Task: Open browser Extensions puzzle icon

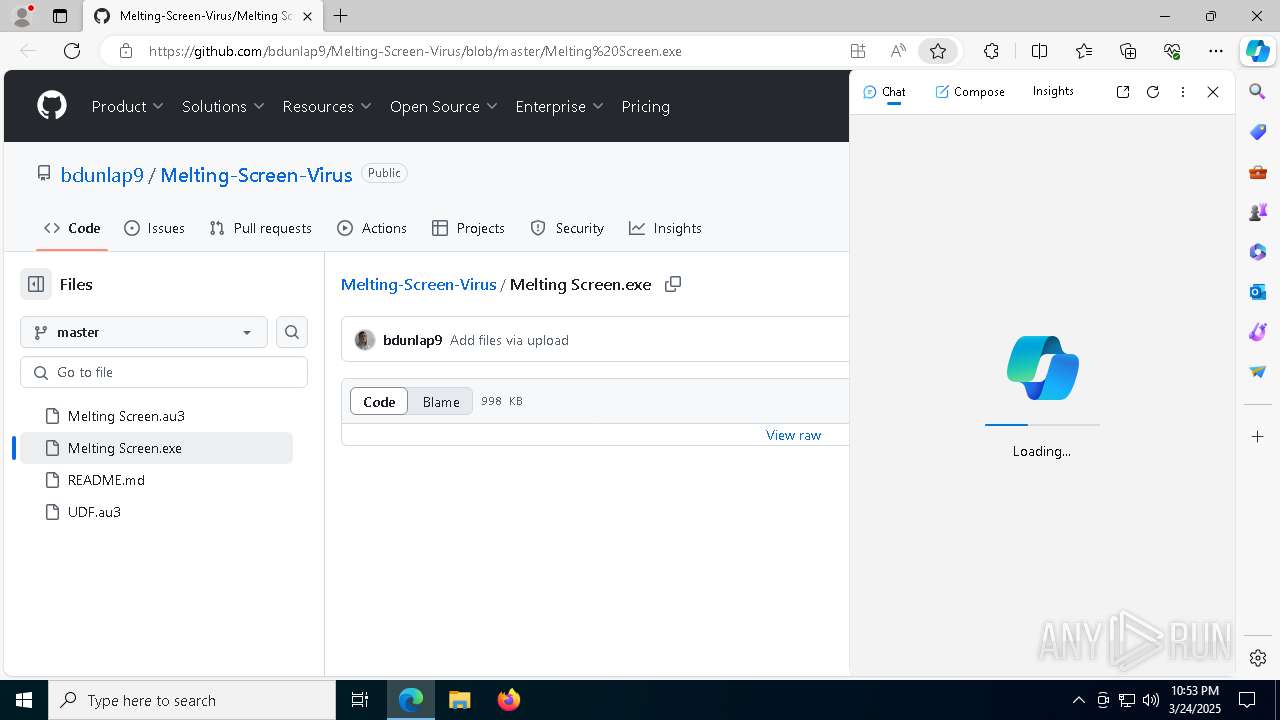Action: [x=991, y=51]
